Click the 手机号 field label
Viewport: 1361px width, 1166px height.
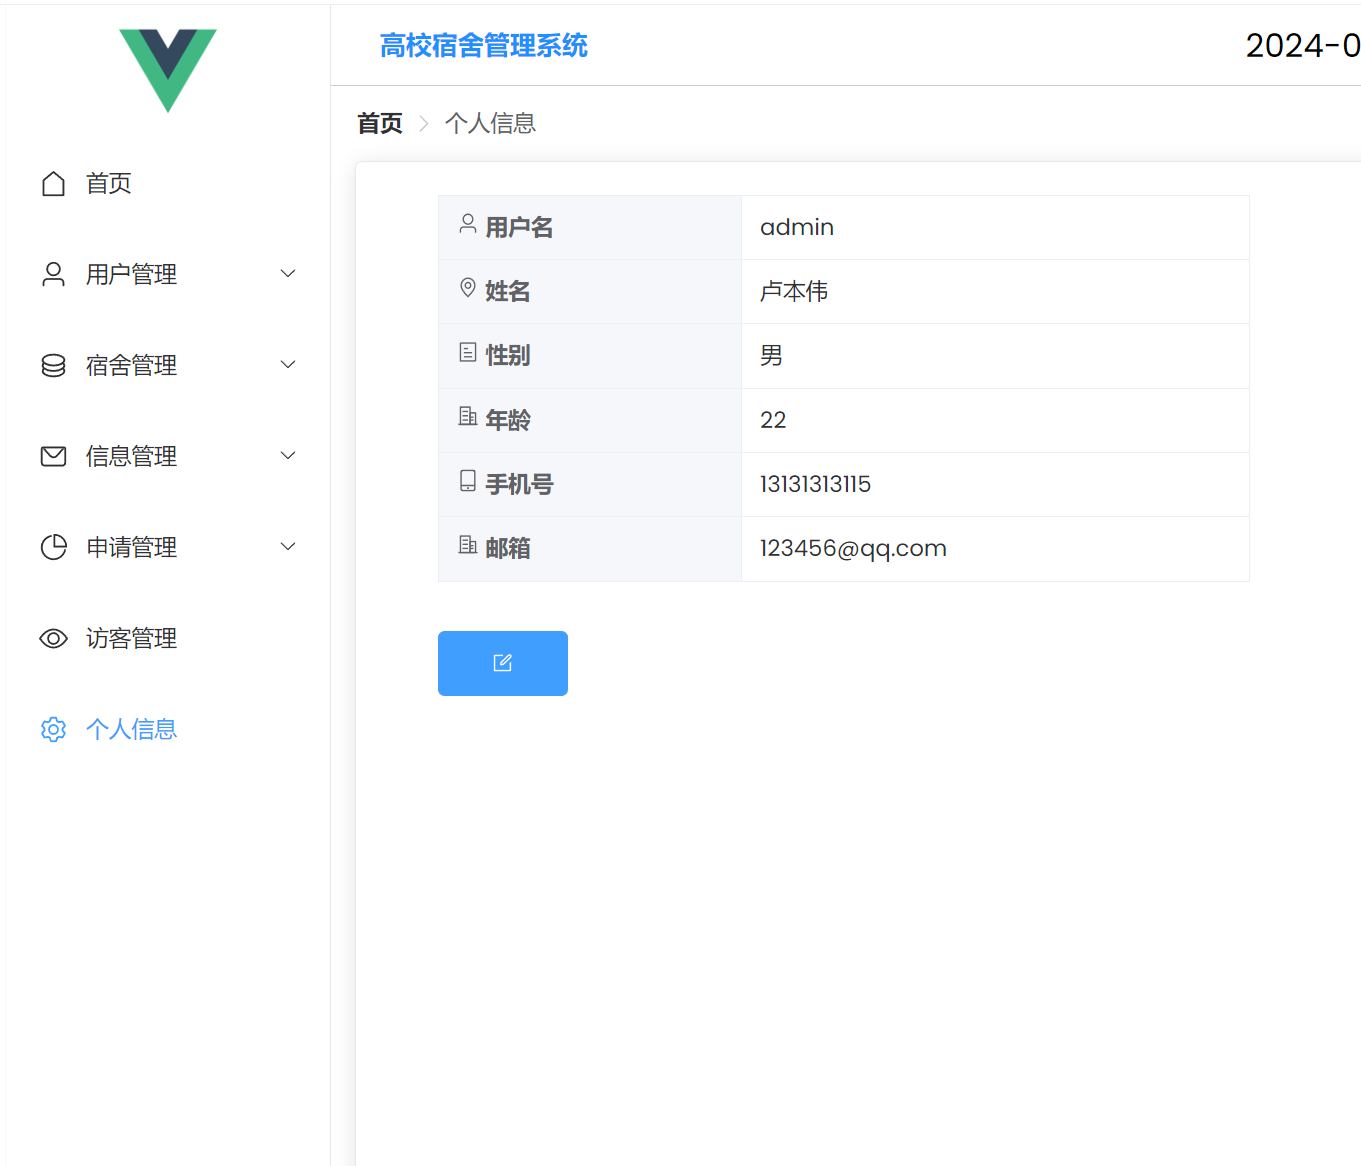(519, 485)
